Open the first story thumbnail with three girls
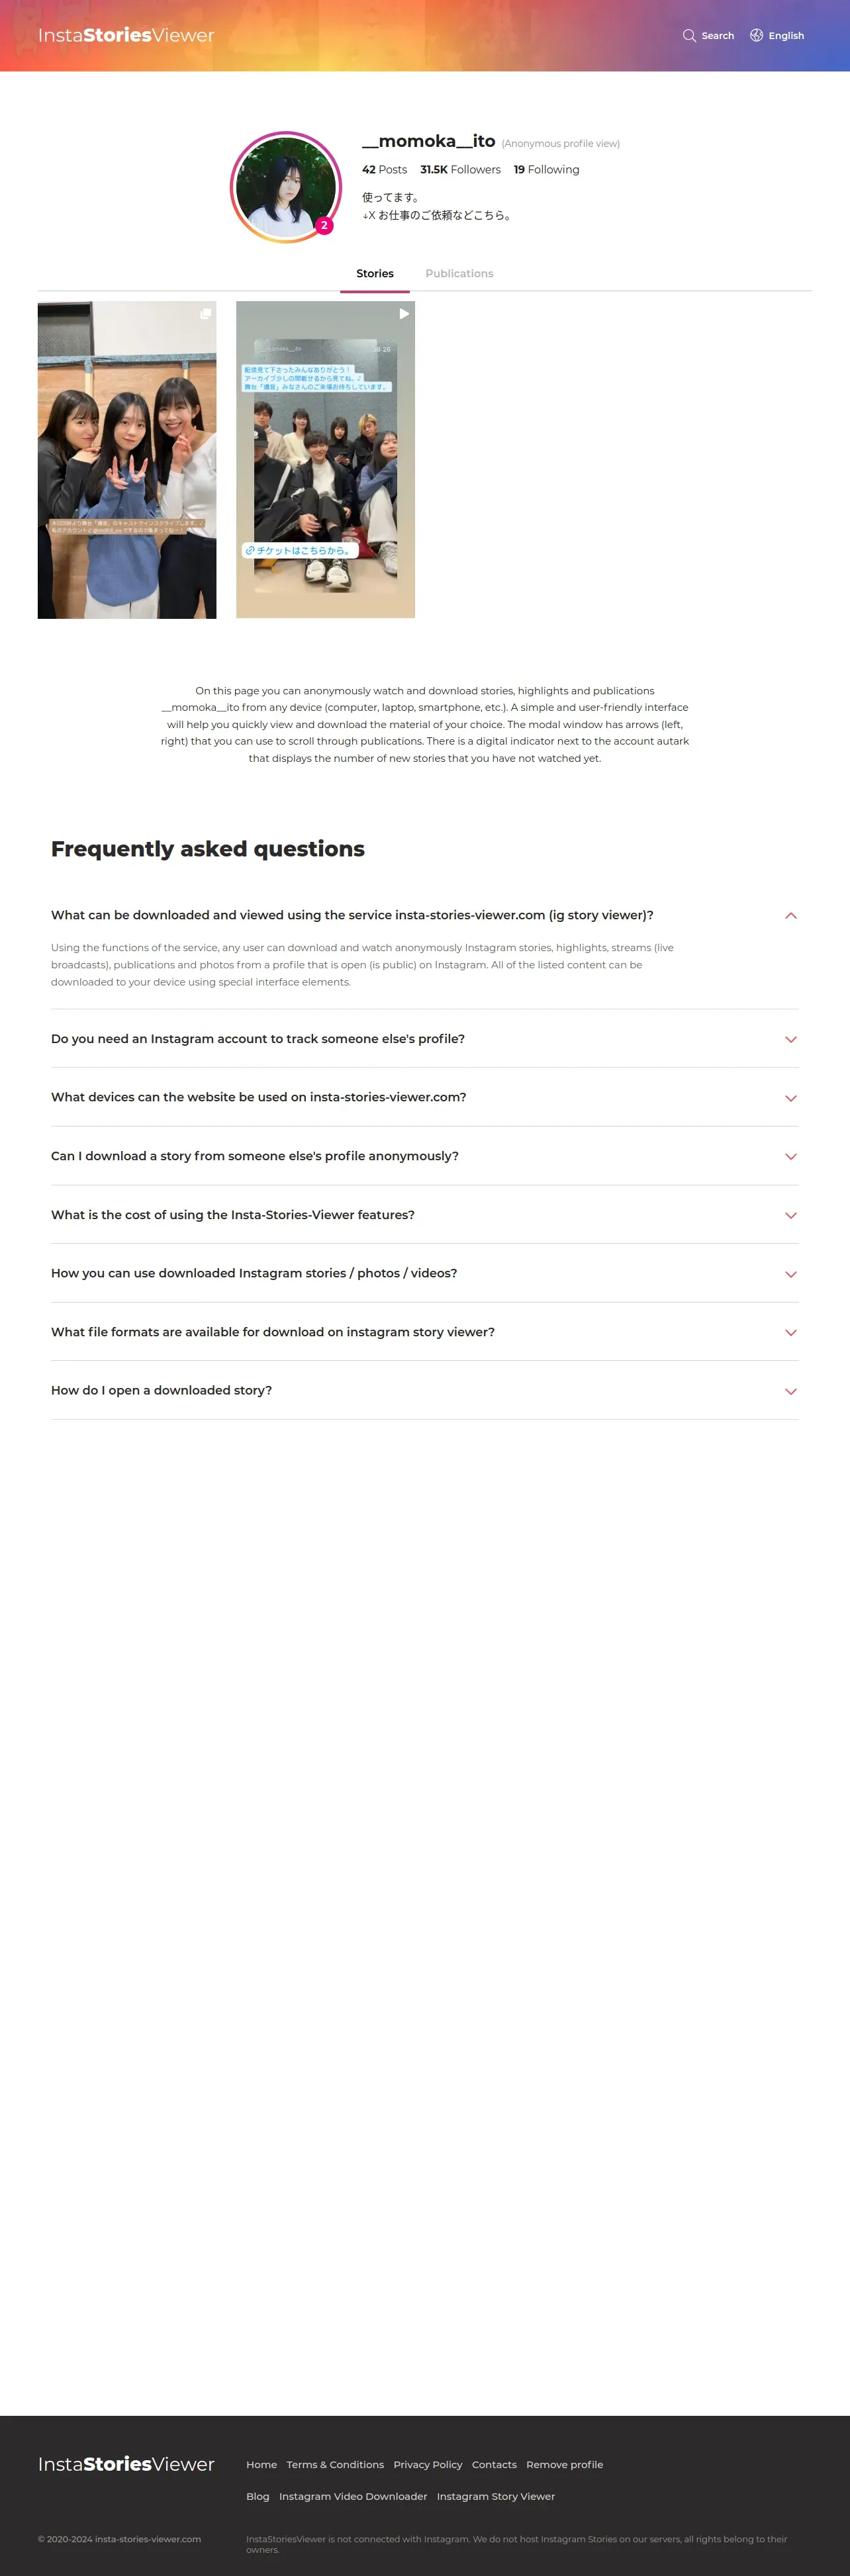This screenshot has width=850, height=2576. (x=127, y=460)
